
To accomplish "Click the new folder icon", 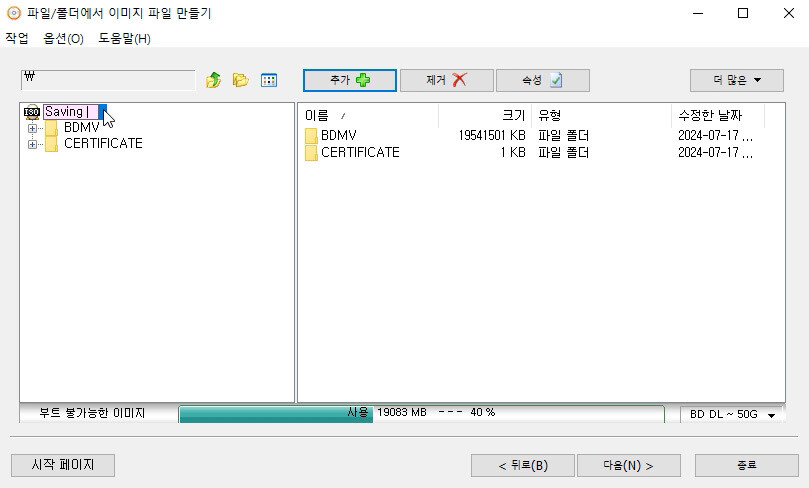I will [240, 80].
